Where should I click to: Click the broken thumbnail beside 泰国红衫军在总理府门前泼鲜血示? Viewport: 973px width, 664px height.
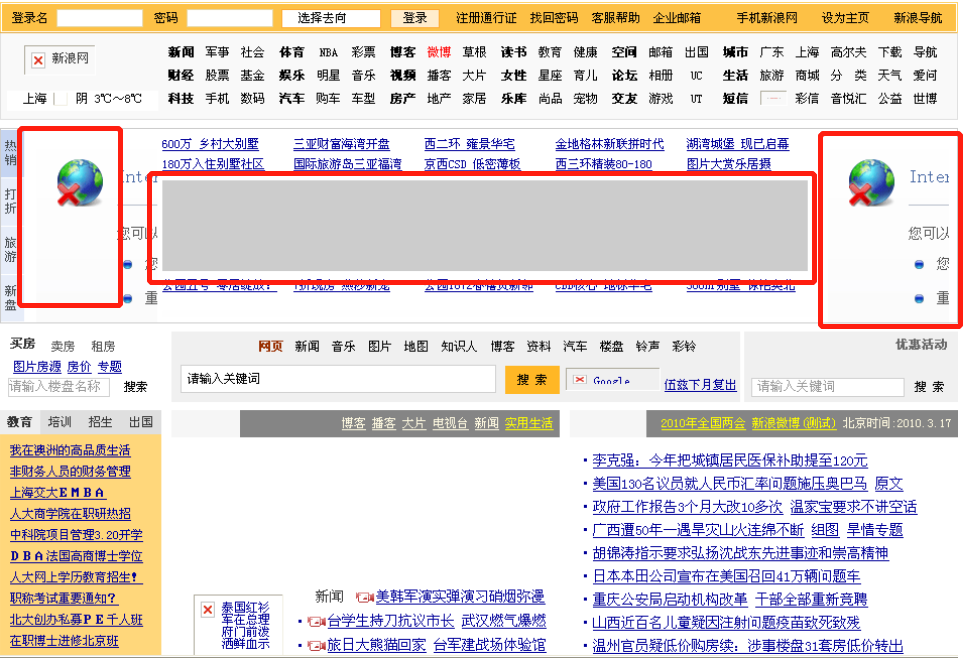pyautogui.click(x=208, y=610)
